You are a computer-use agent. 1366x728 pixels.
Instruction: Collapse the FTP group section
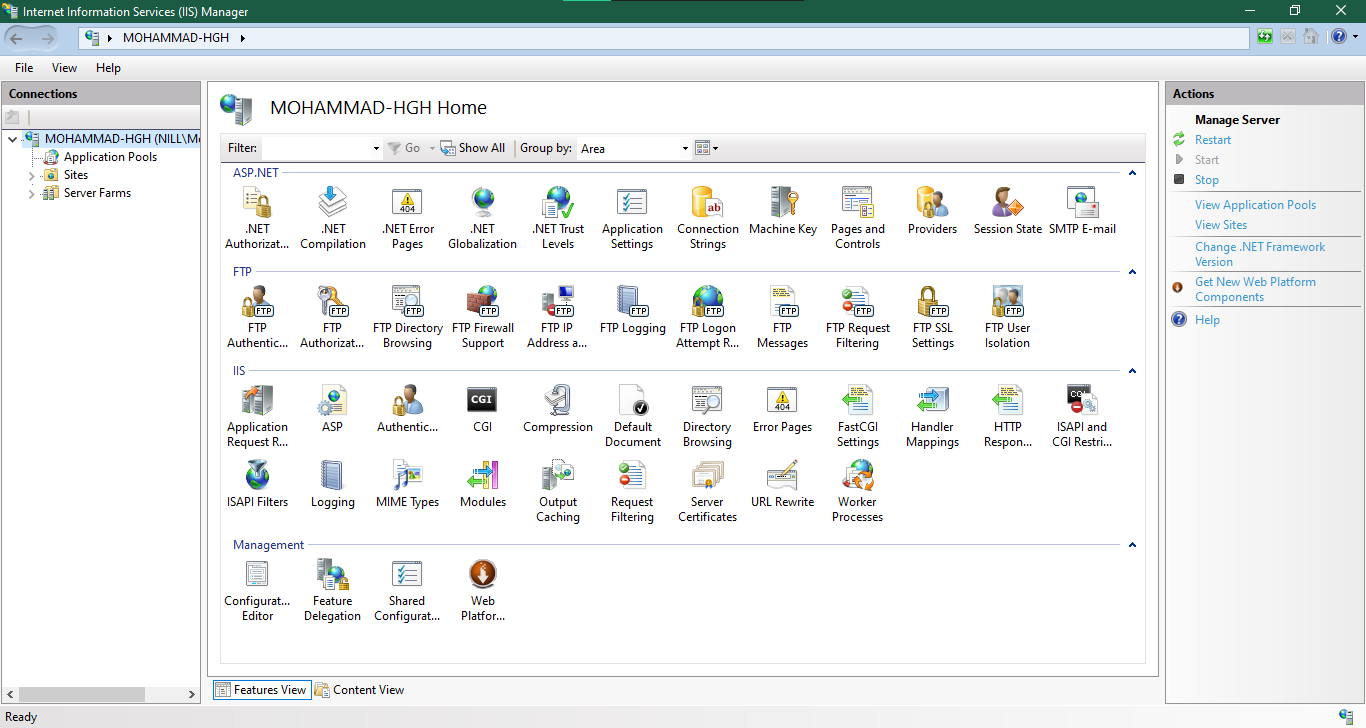[x=1132, y=272]
